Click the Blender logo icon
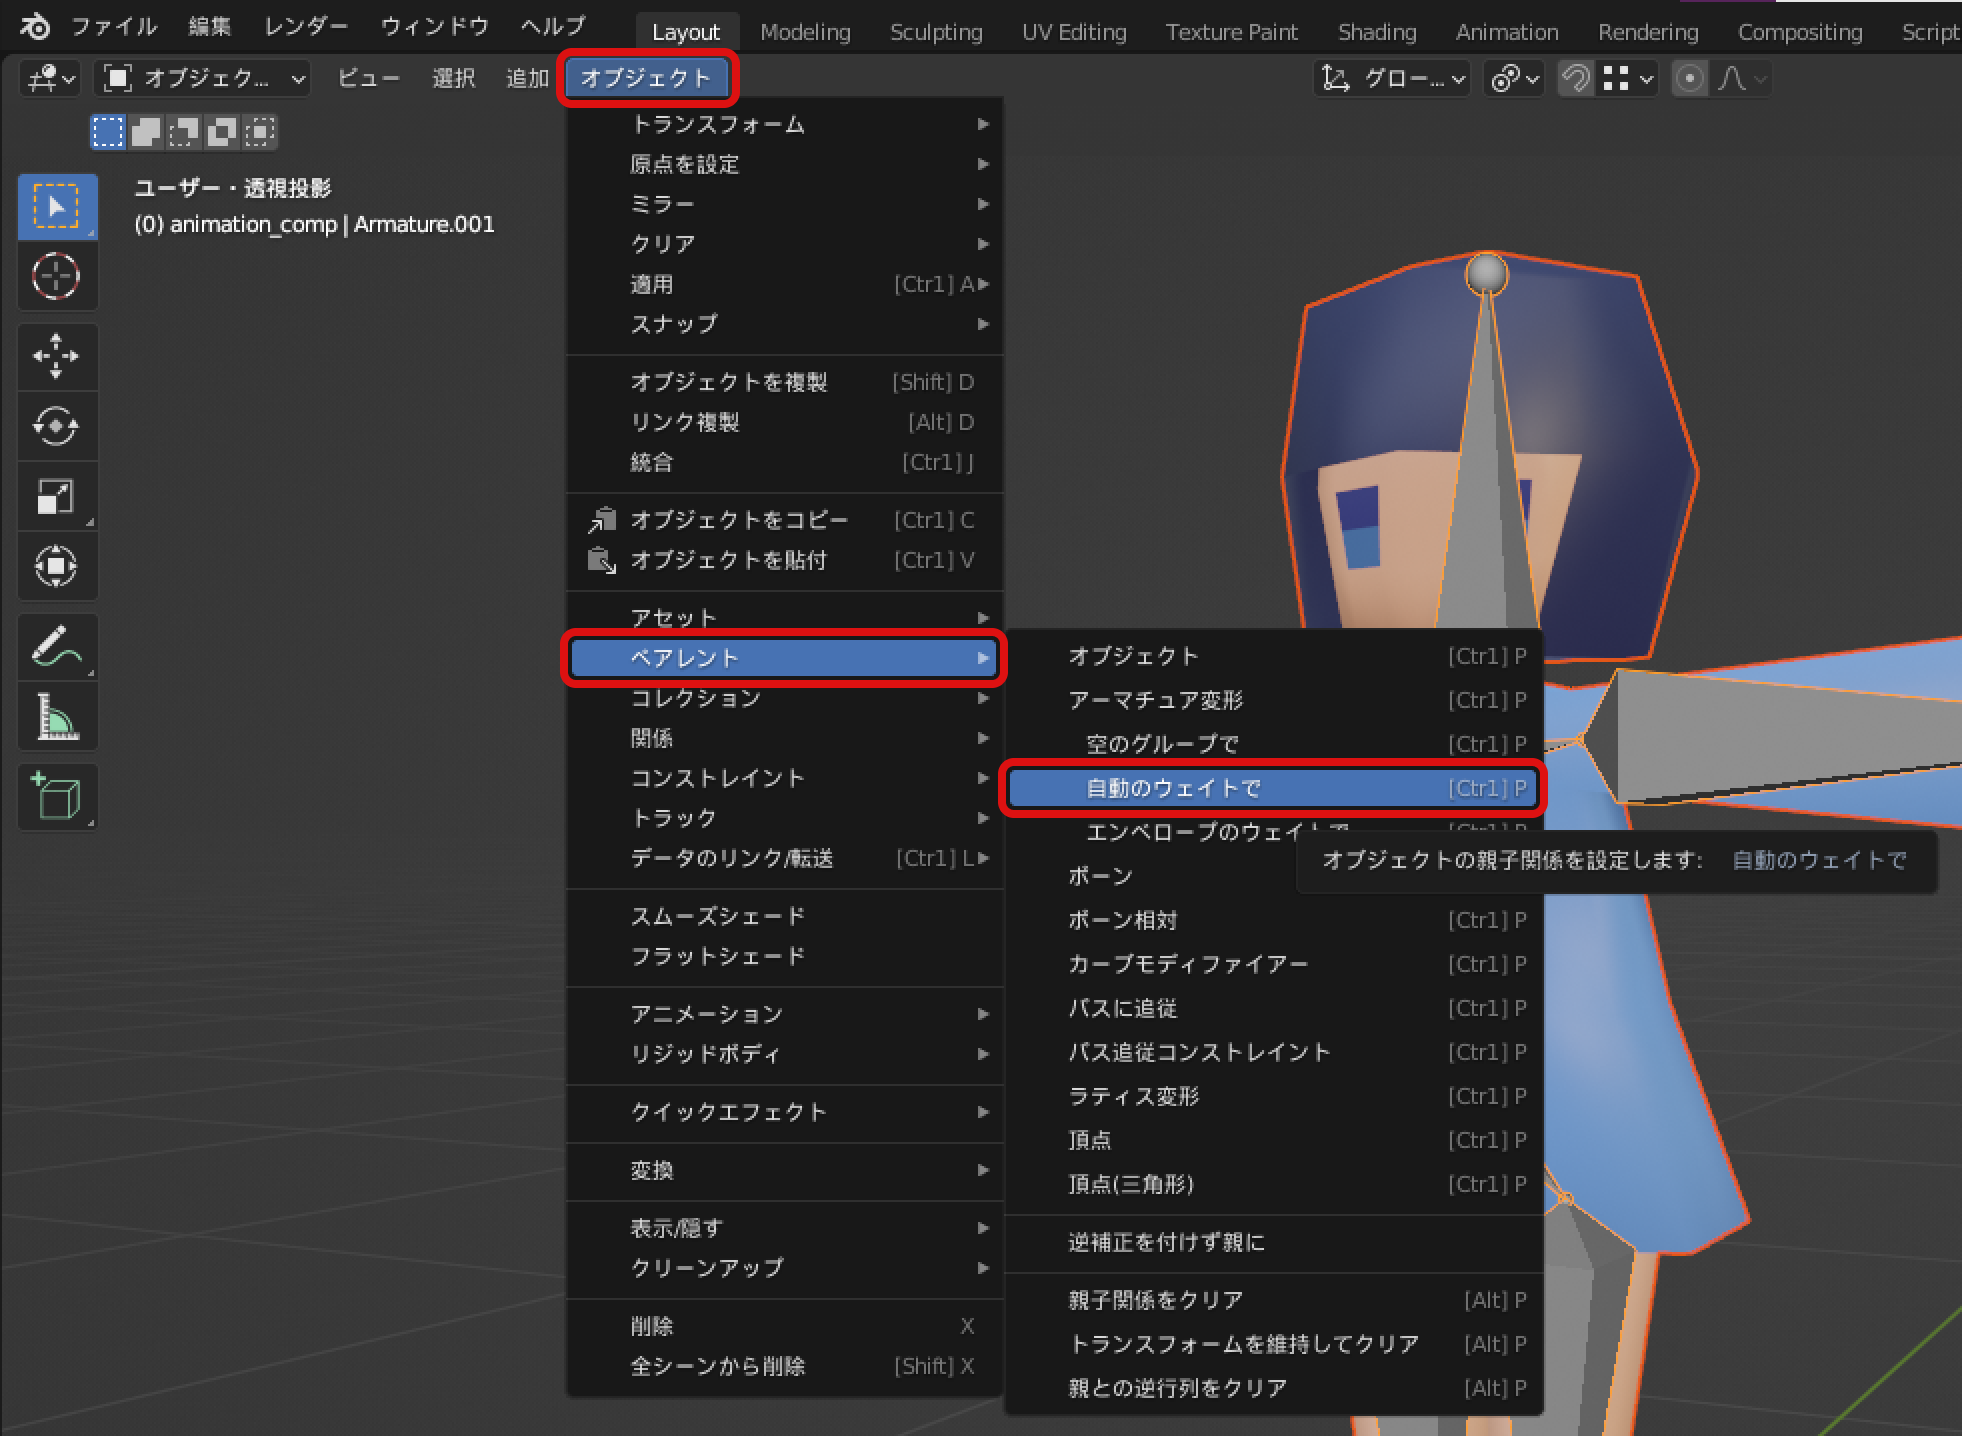 point(35,26)
